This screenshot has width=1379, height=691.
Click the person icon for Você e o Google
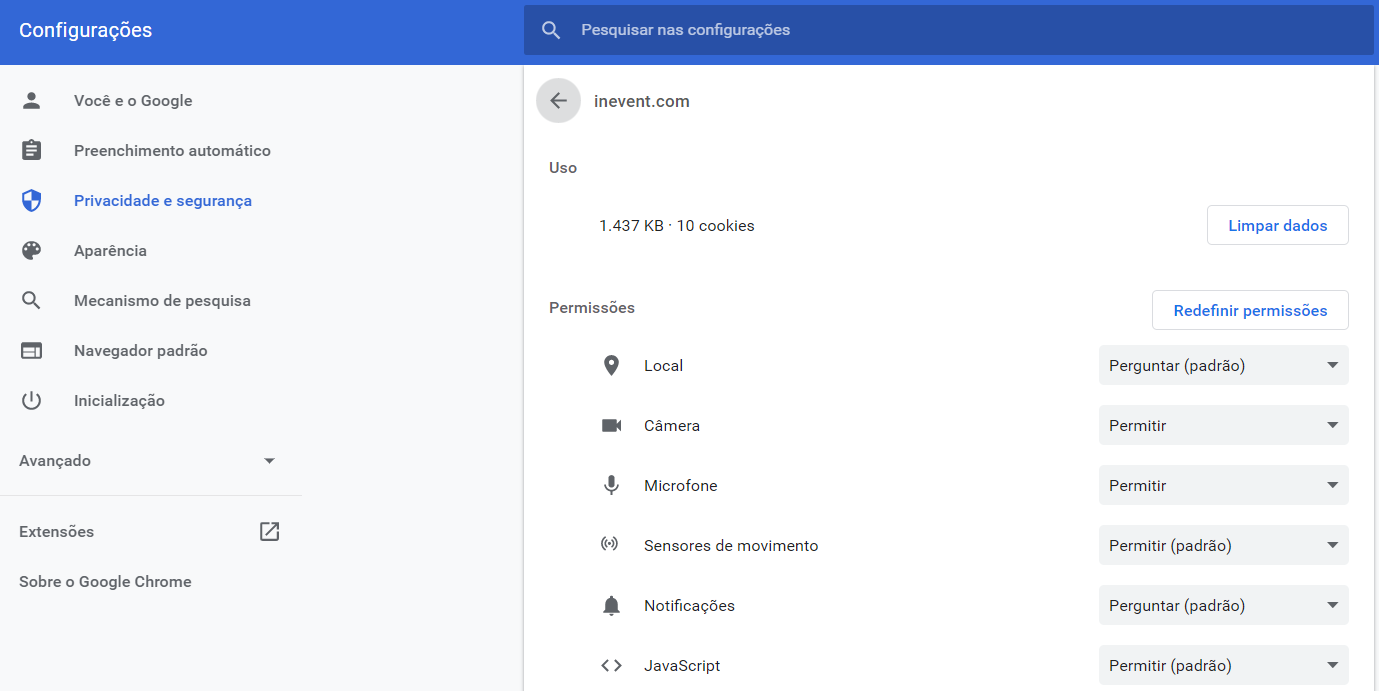point(32,101)
